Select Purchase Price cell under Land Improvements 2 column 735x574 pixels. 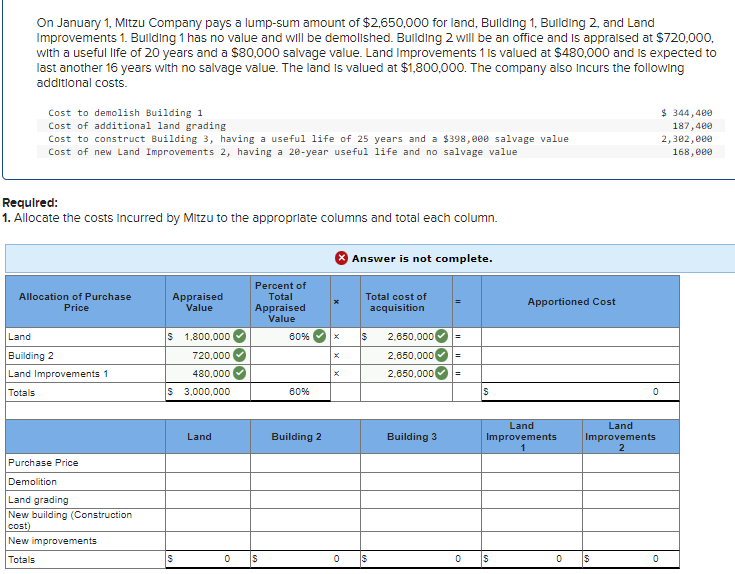click(631, 463)
